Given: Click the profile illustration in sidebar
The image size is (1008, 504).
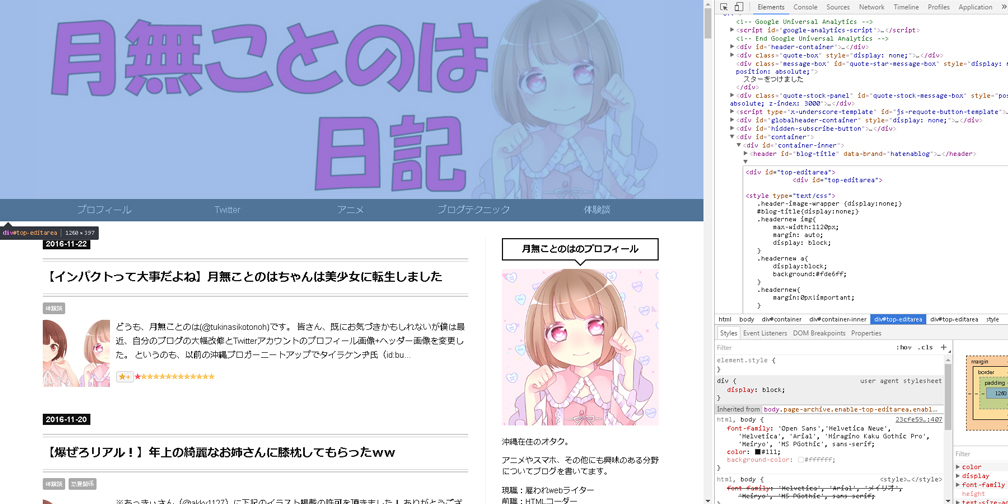Looking at the screenshot, I should click(580, 347).
